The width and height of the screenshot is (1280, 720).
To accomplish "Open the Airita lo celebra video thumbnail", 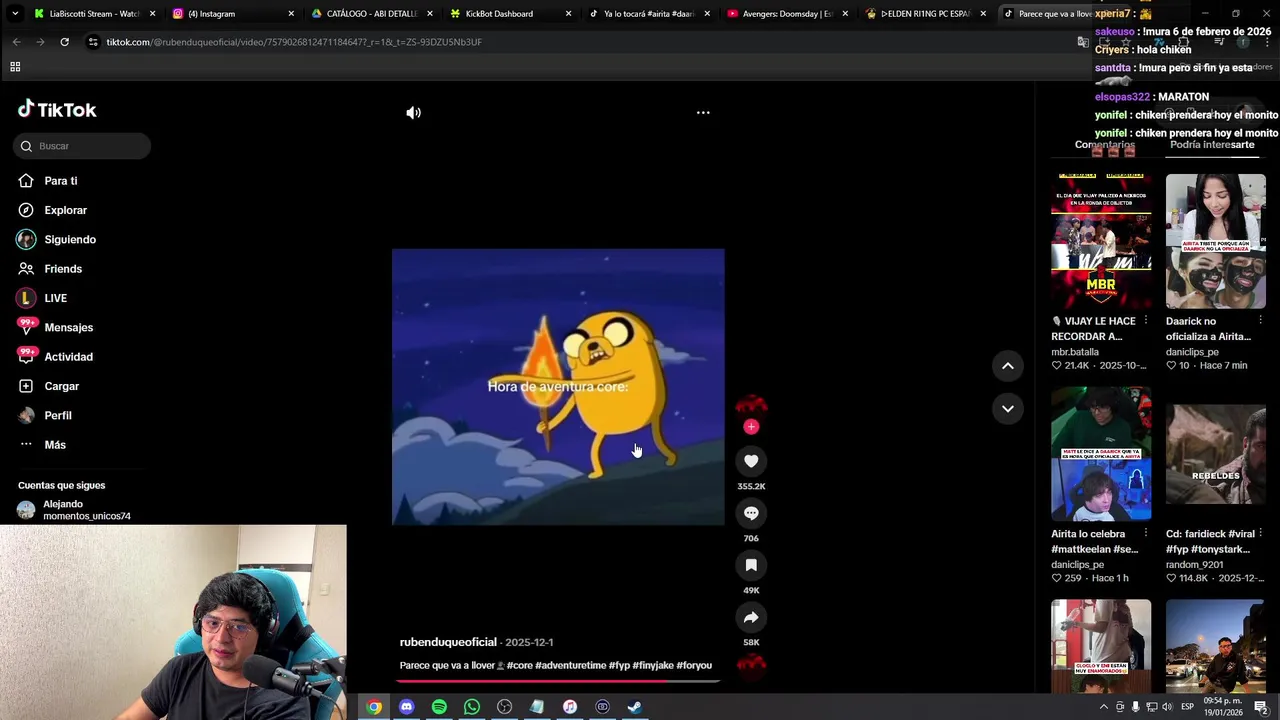I will pos(1101,454).
